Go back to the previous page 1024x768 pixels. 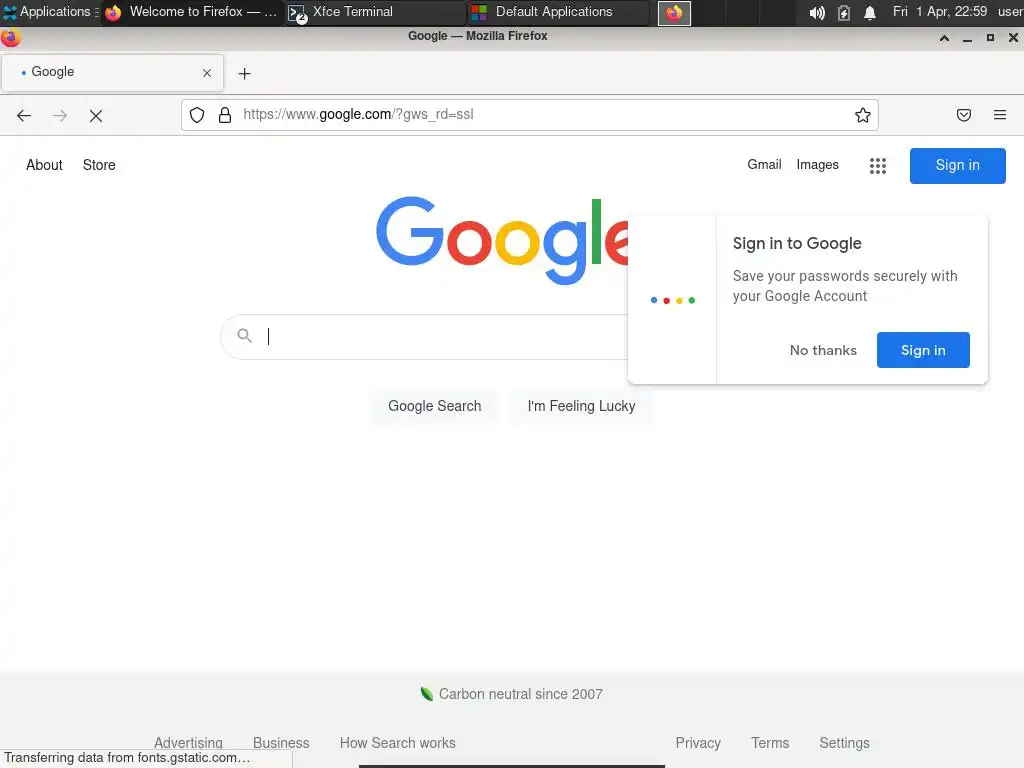[x=24, y=116]
